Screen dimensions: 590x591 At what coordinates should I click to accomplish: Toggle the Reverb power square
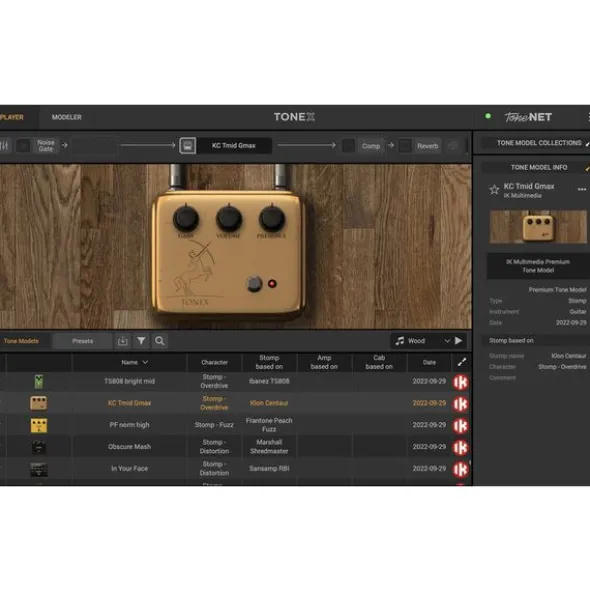coord(405,145)
